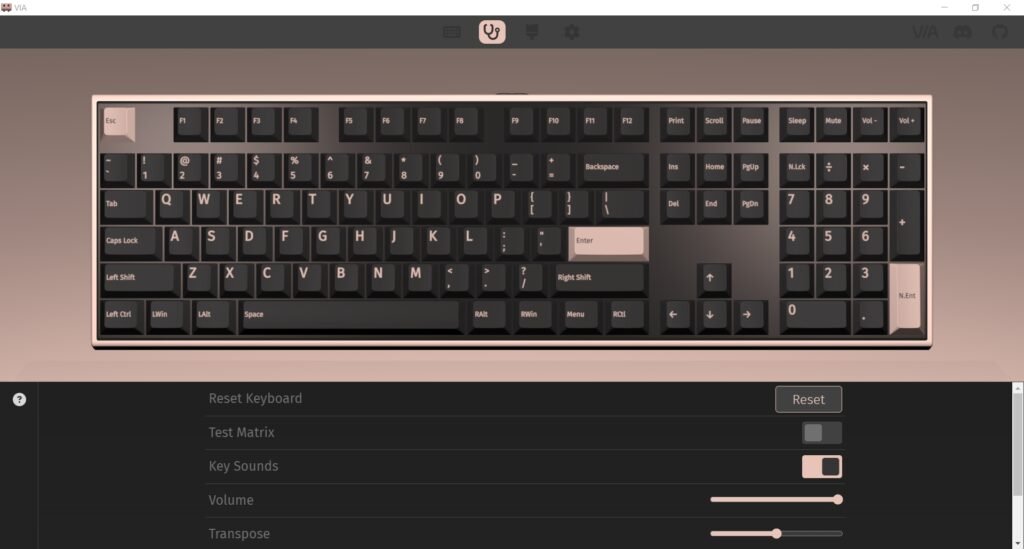Click the VIA logo in top bar
This screenshot has width=1024, height=549.
pos(925,32)
